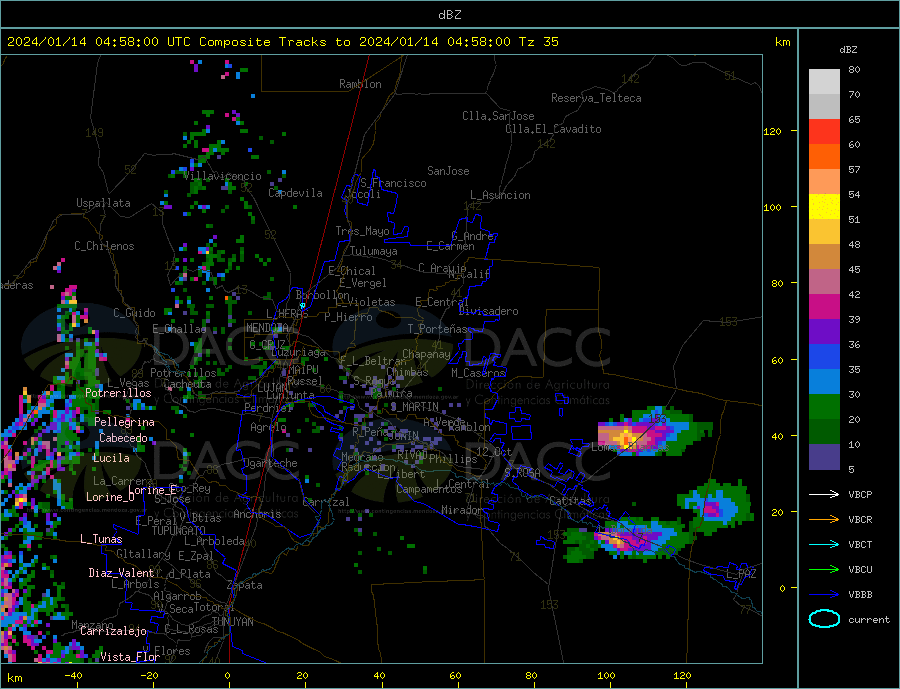Viewport: 900px width, 689px height.
Task: Select the green 20 dBZ color swatch
Action: [x=824, y=407]
